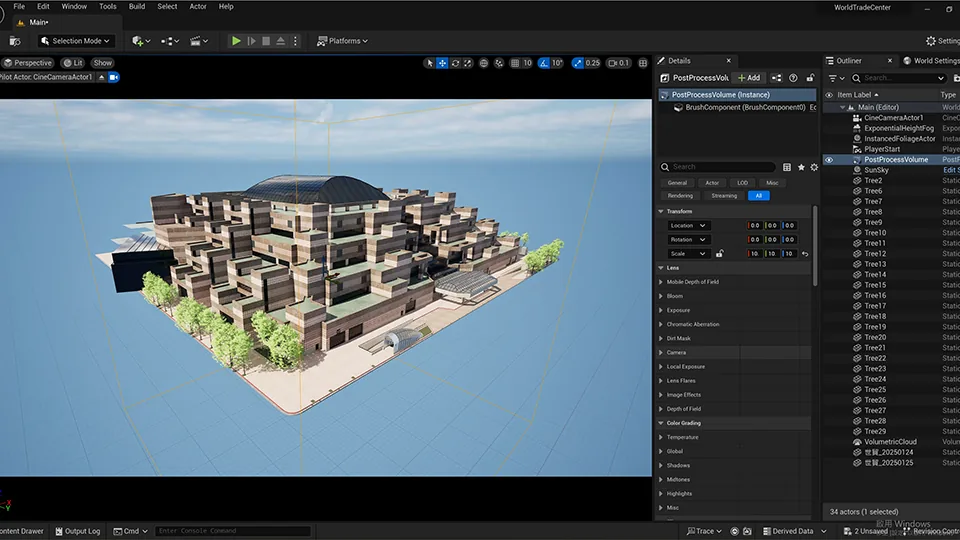
Task: Choose the Select objects cursor tool in viewport
Action: pos(429,63)
